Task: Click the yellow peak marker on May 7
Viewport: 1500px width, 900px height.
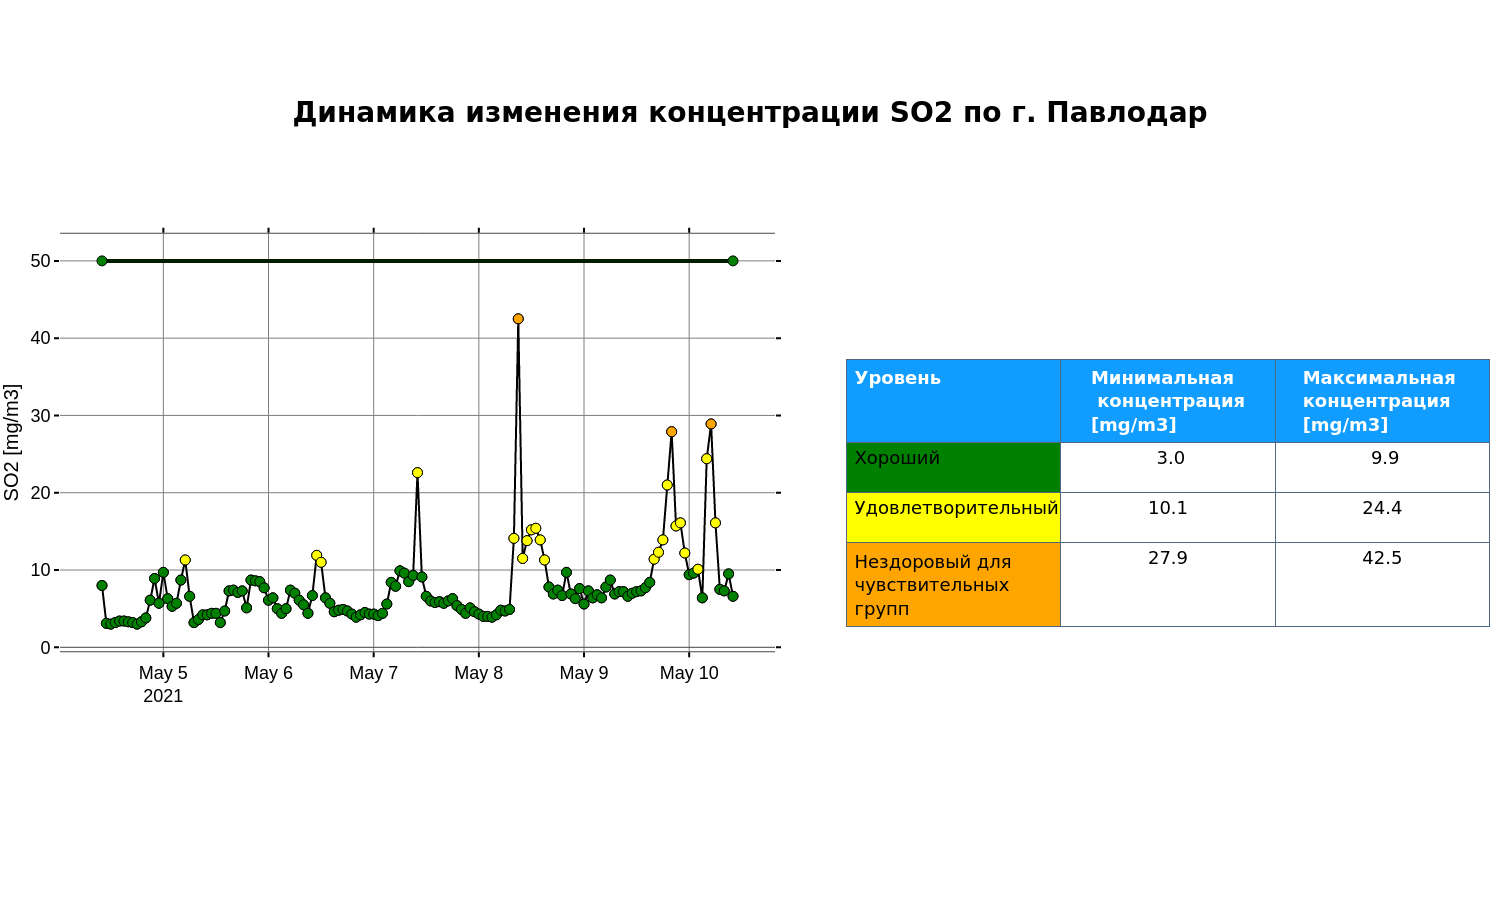Action: click(x=417, y=473)
